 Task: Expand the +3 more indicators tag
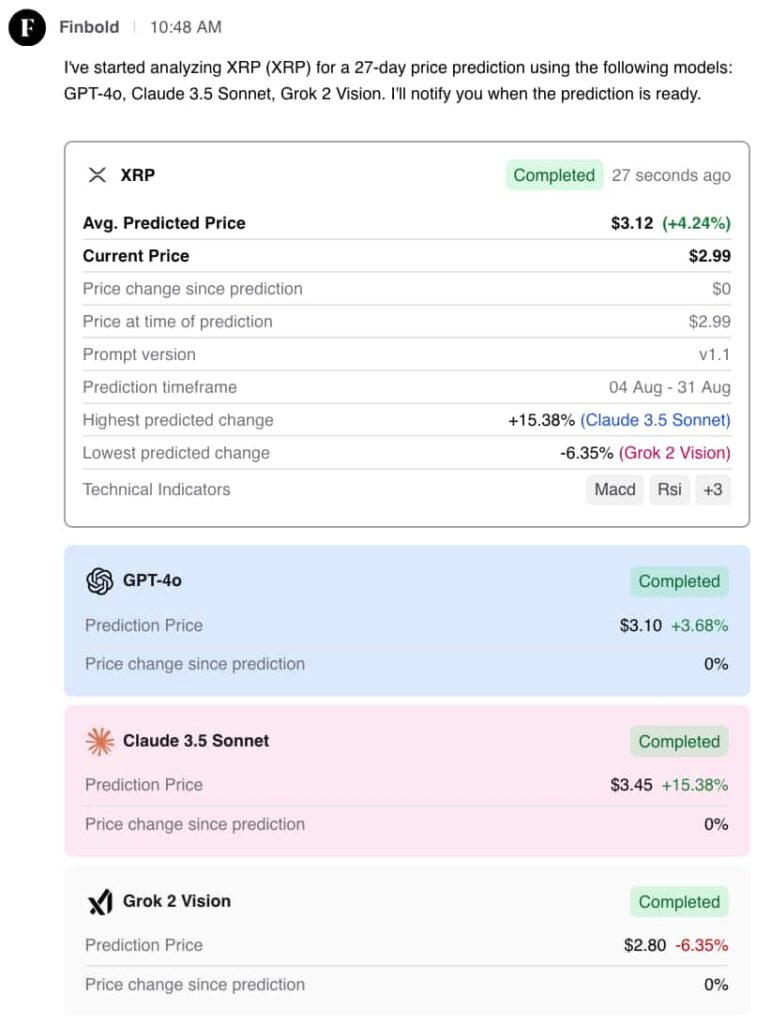coord(713,489)
